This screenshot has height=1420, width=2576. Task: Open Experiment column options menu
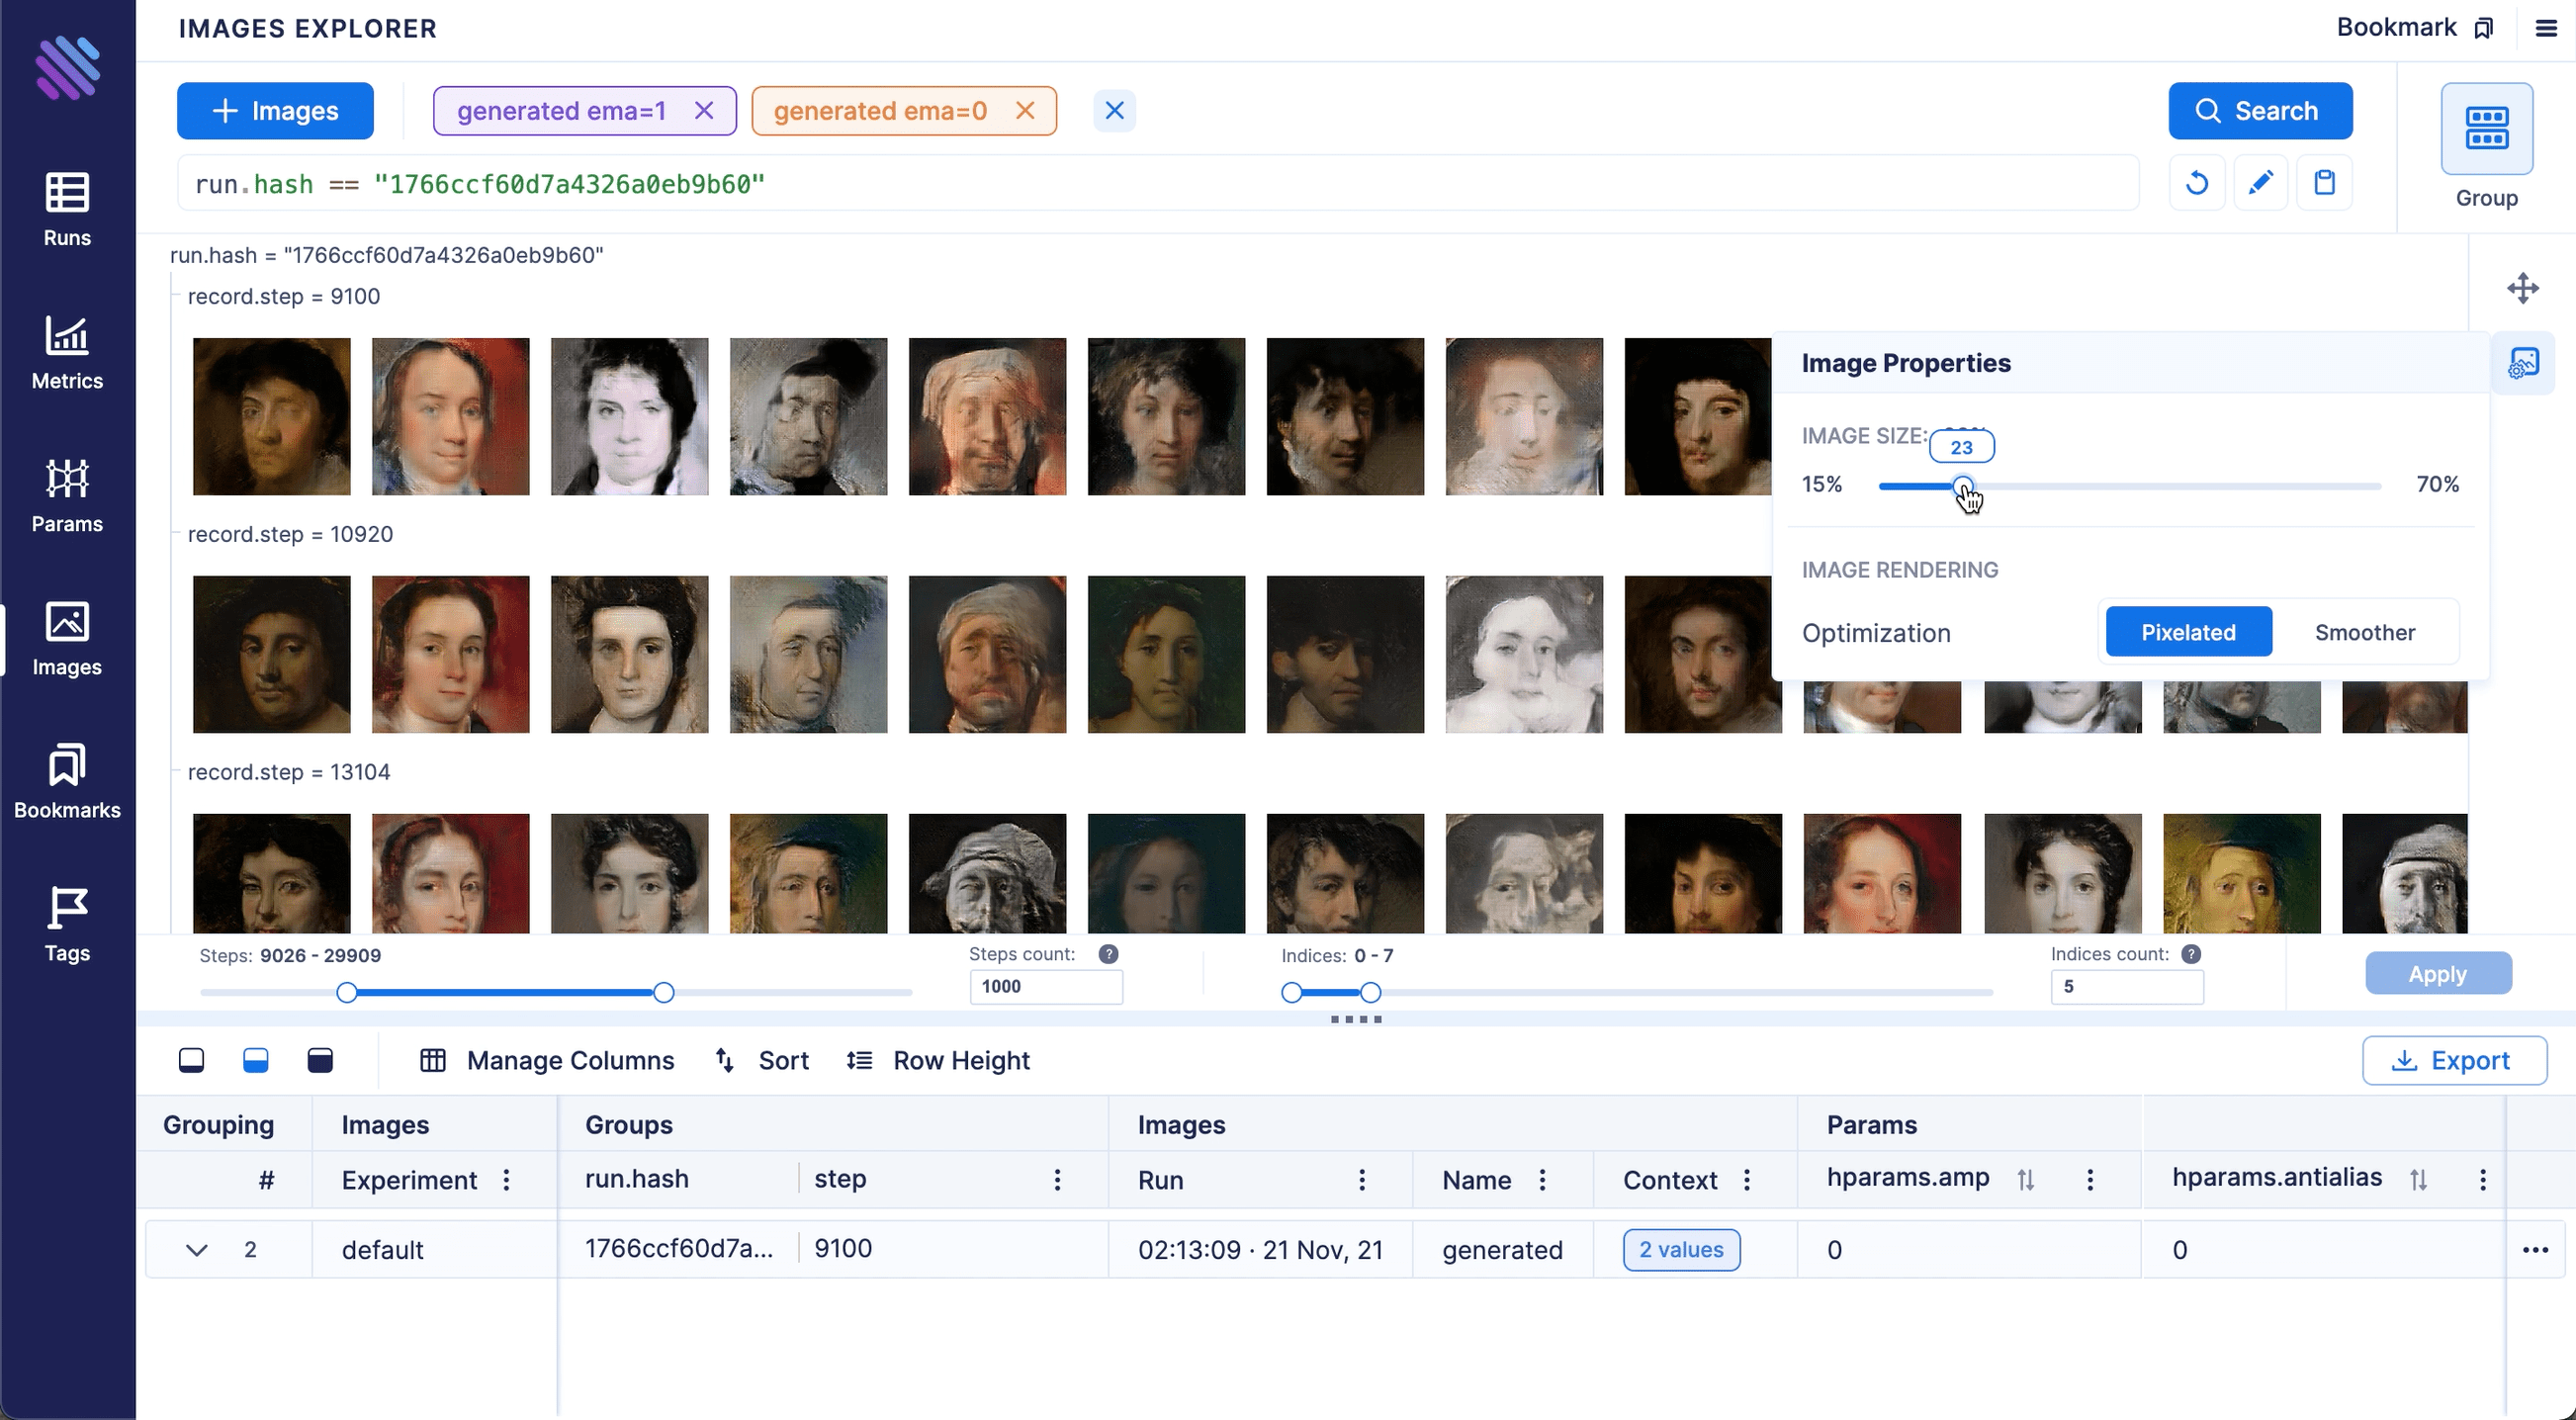tap(507, 1181)
